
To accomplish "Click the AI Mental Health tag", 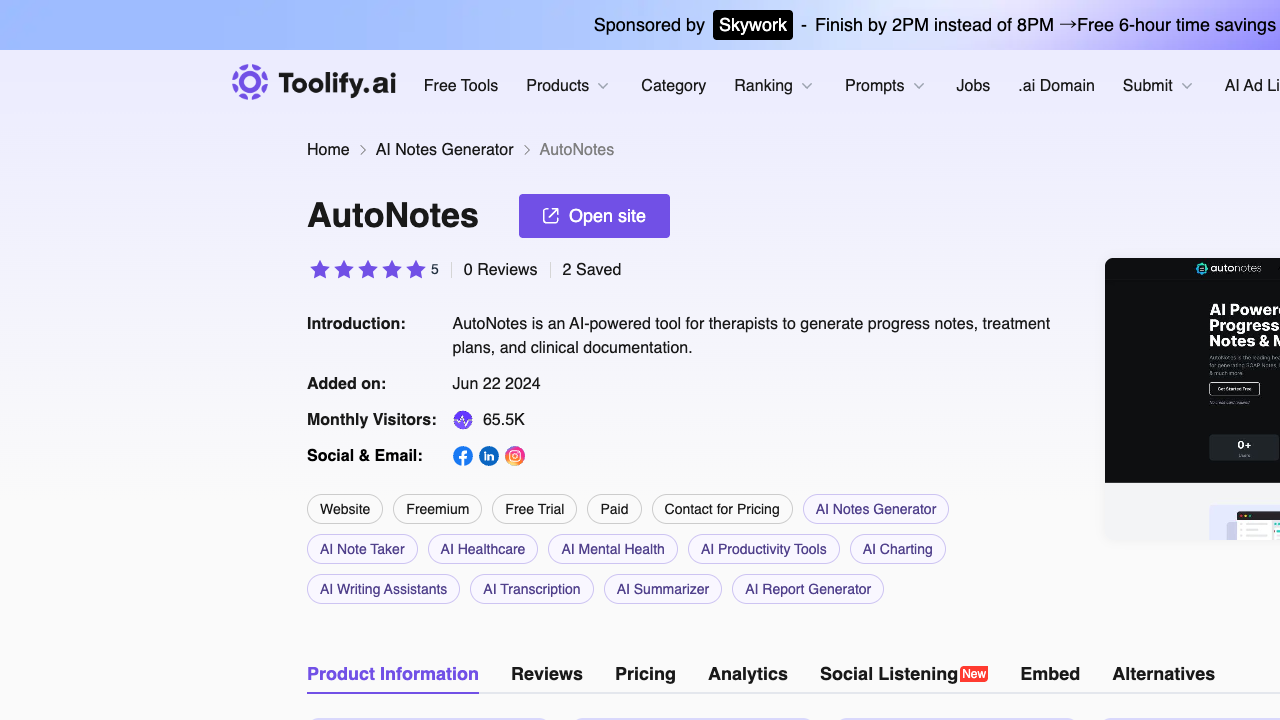I will pos(613,549).
